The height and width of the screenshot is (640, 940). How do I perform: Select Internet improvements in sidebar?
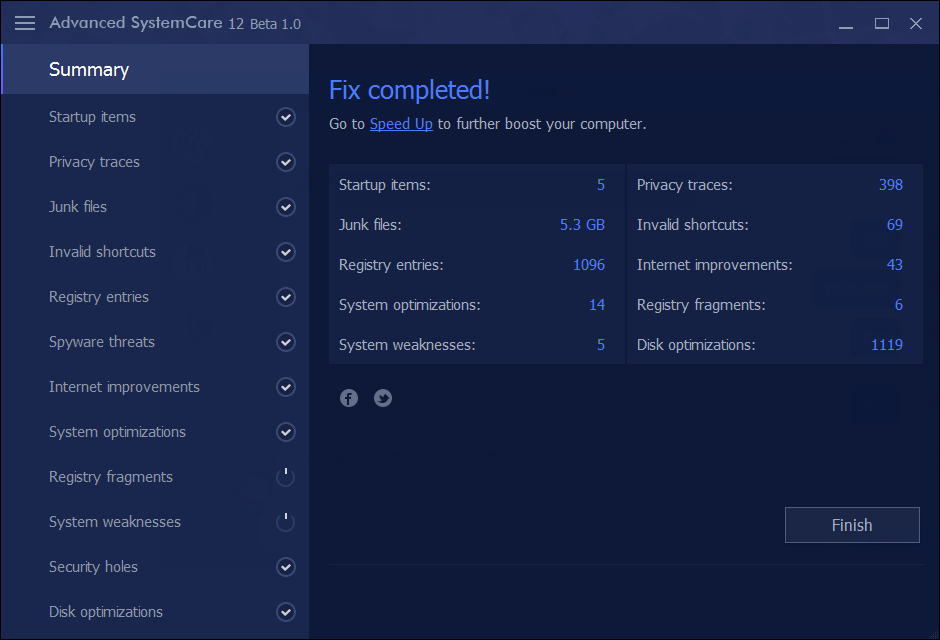(x=155, y=387)
